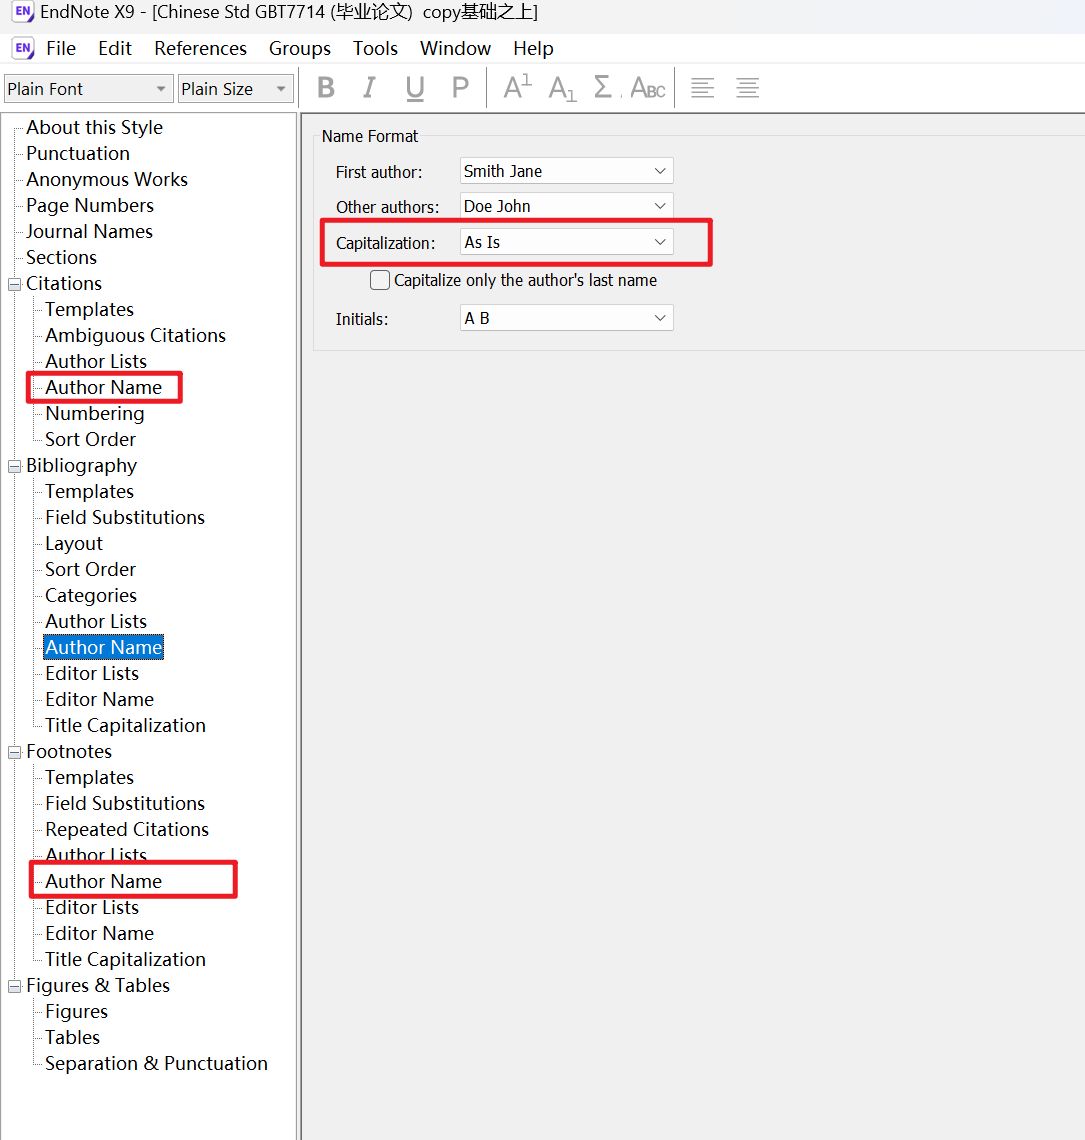This screenshot has width=1085, height=1140.
Task: Open the Initials dropdown
Action: click(x=566, y=318)
